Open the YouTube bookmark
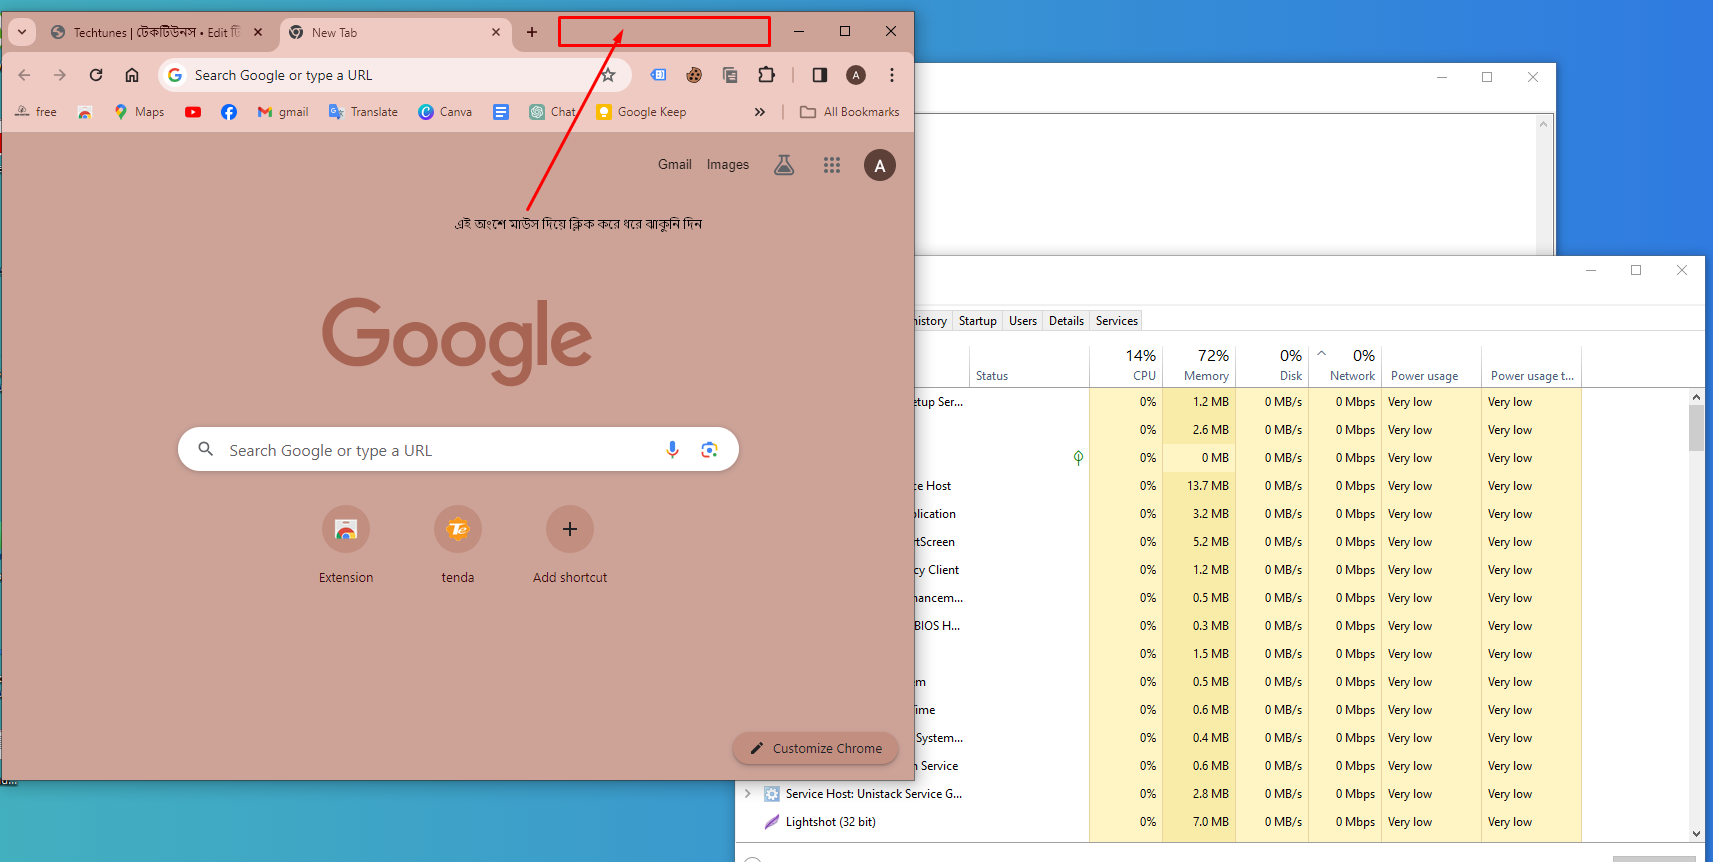1713x862 pixels. 193,112
